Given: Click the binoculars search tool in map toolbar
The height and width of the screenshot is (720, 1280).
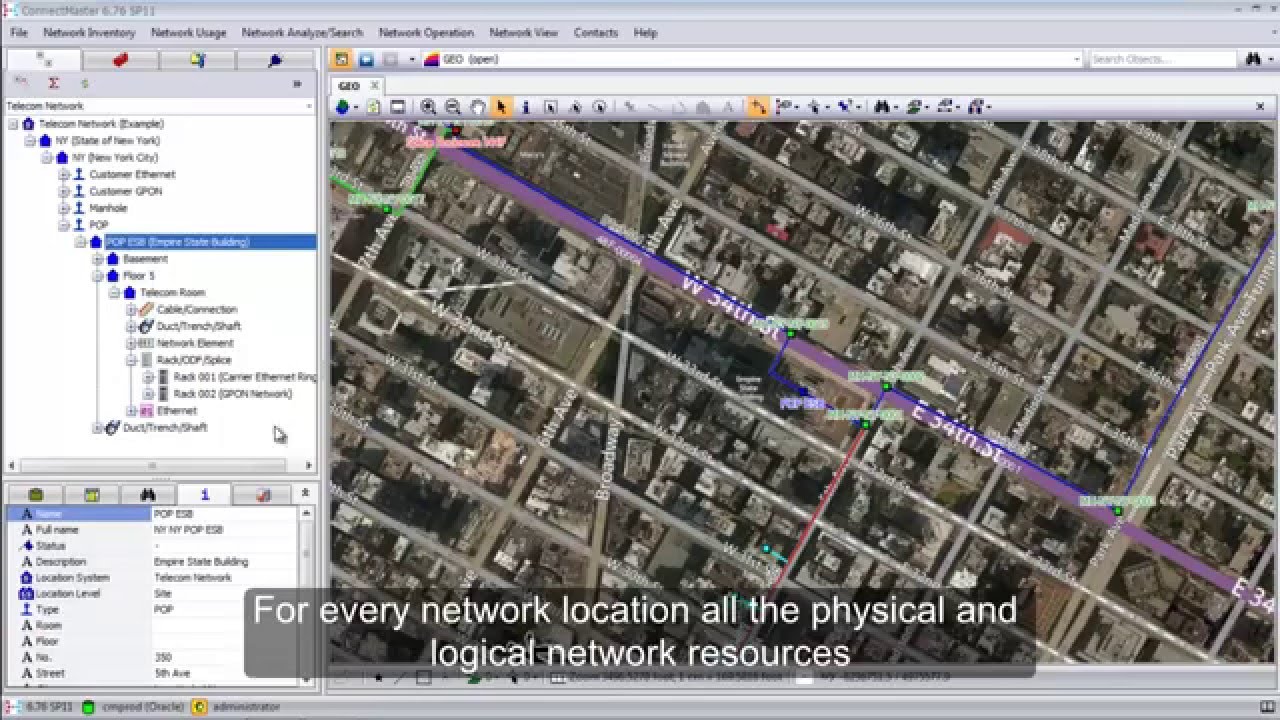Looking at the screenshot, I should 881,107.
